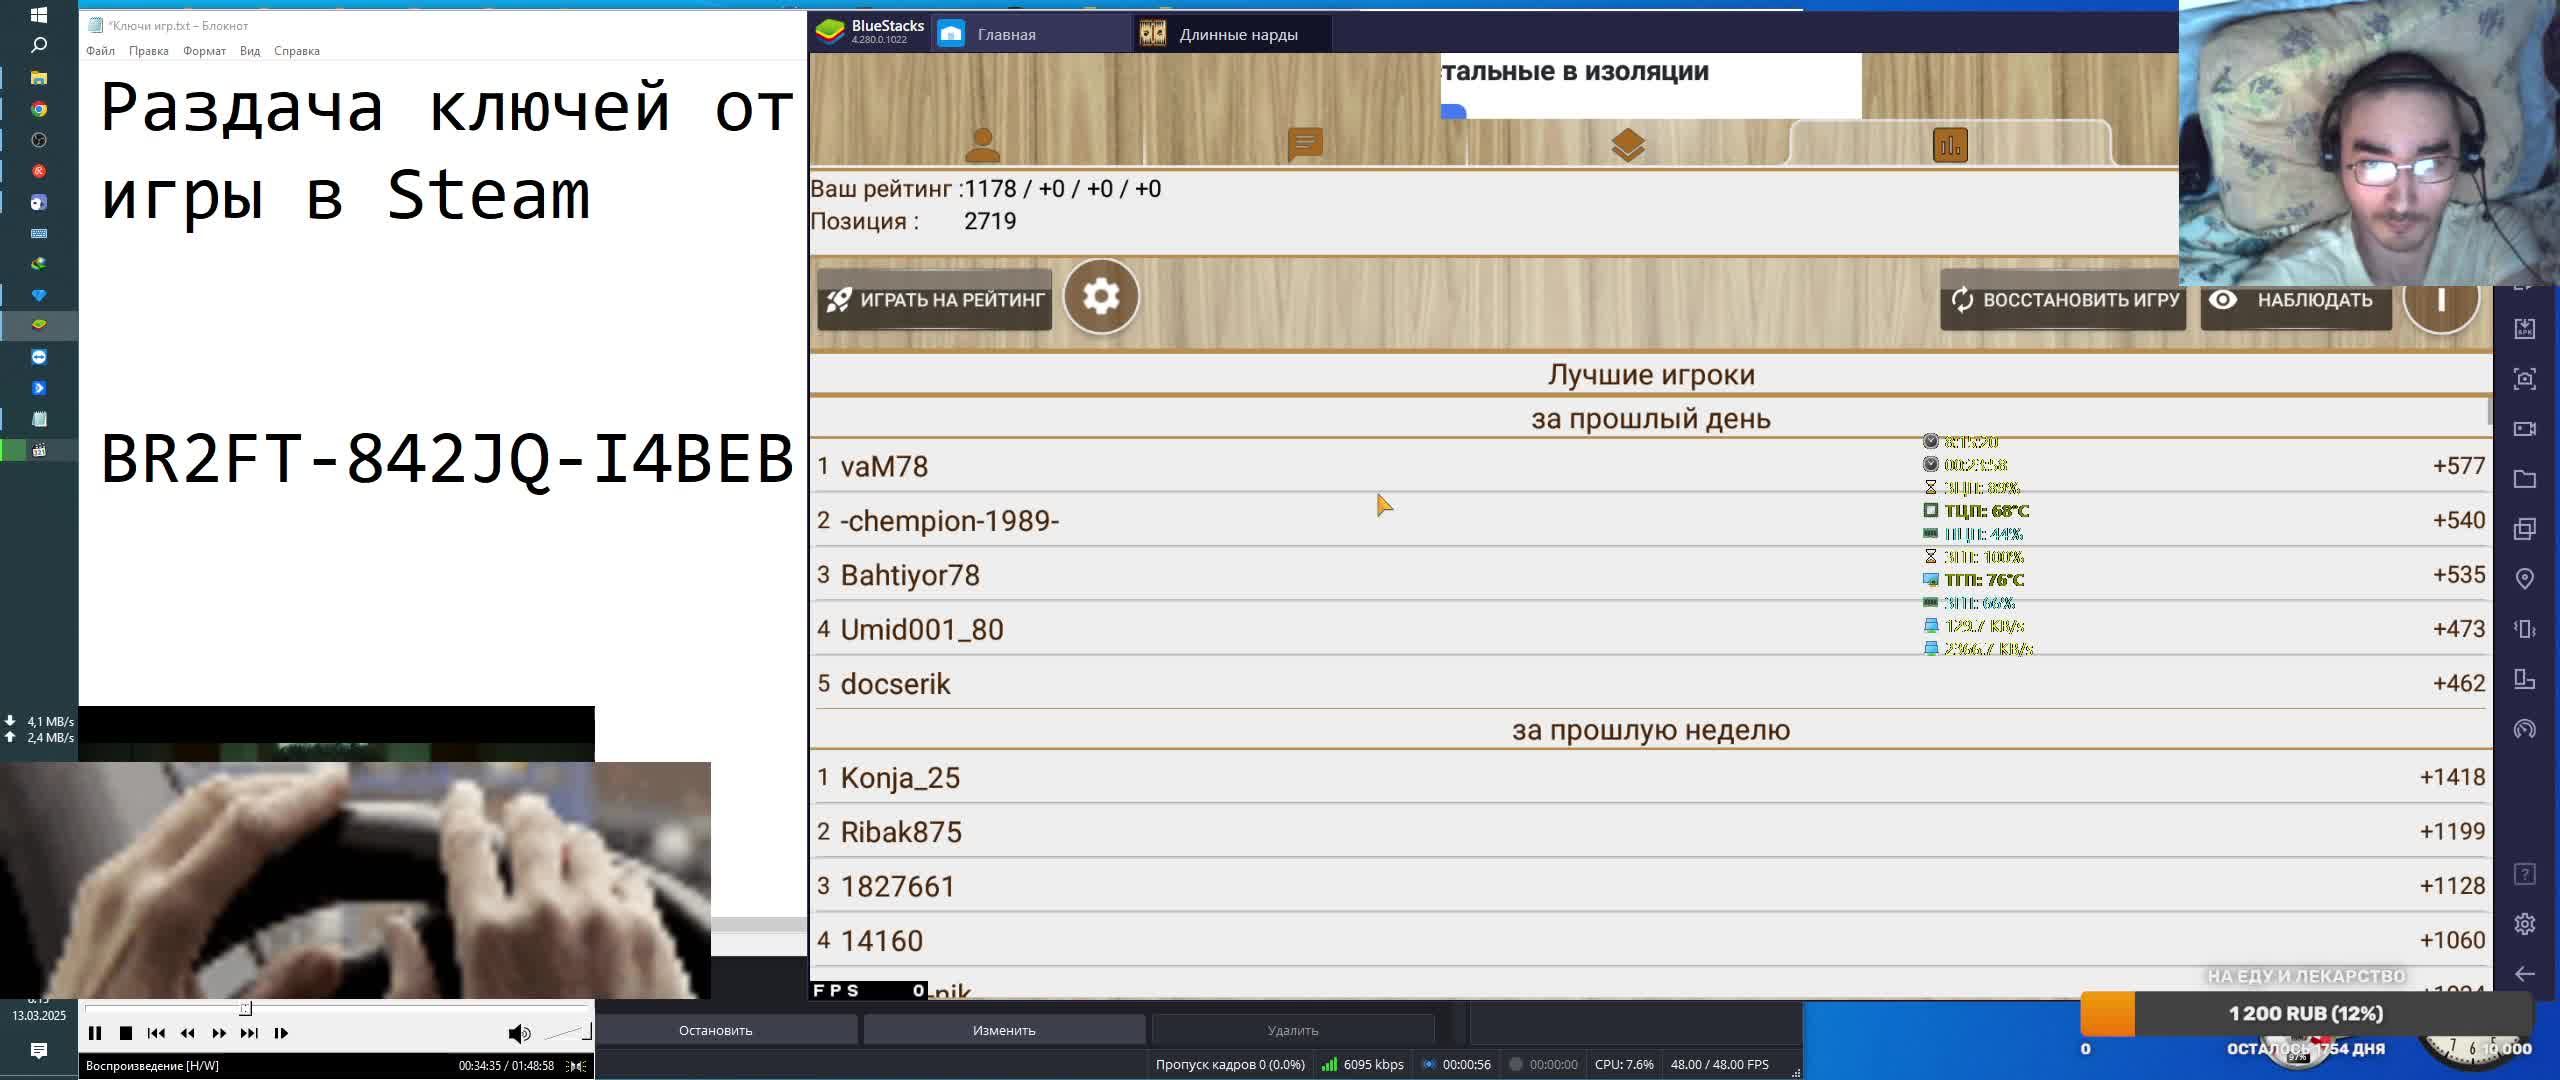Rewind the video in media player
This screenshot has width=2560, height=1080.
pyautogui.click(x=187, y=1033)
